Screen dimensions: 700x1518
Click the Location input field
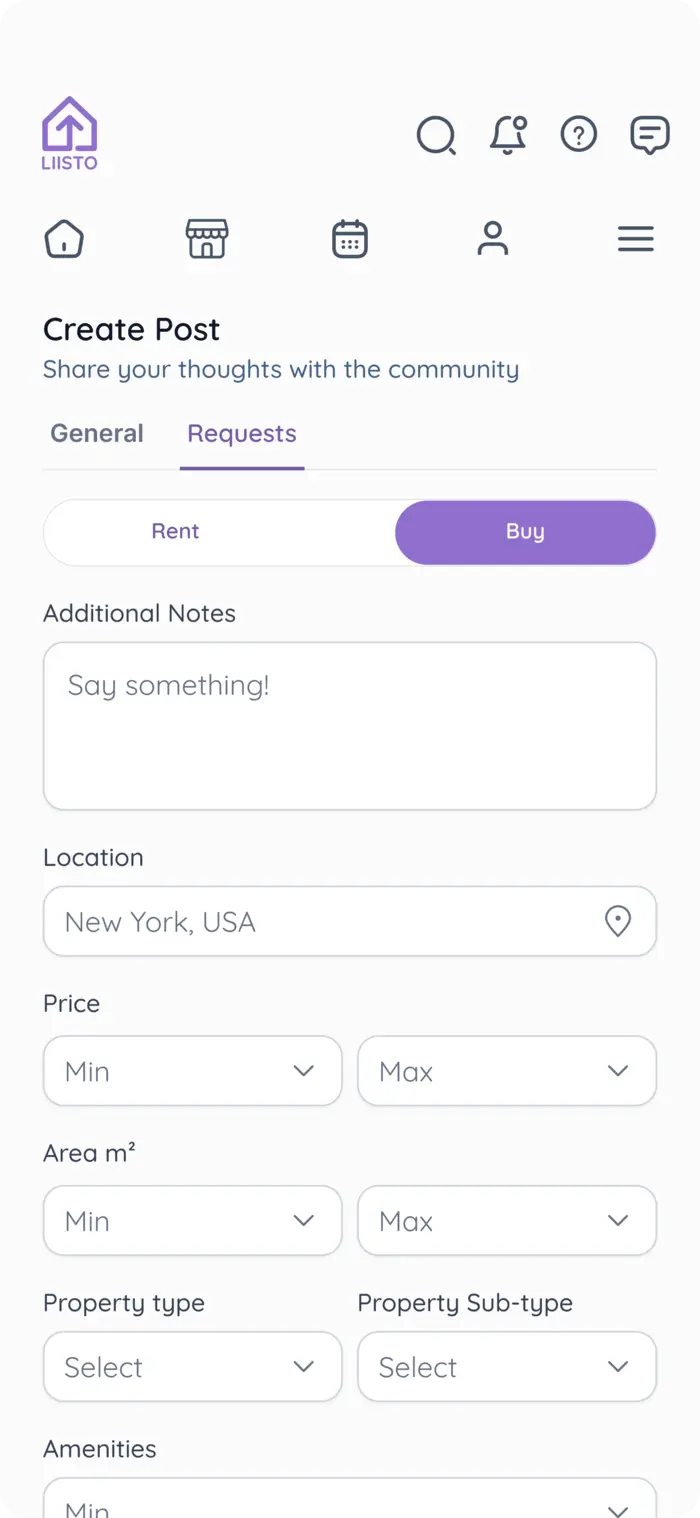[x=330, y=921]
